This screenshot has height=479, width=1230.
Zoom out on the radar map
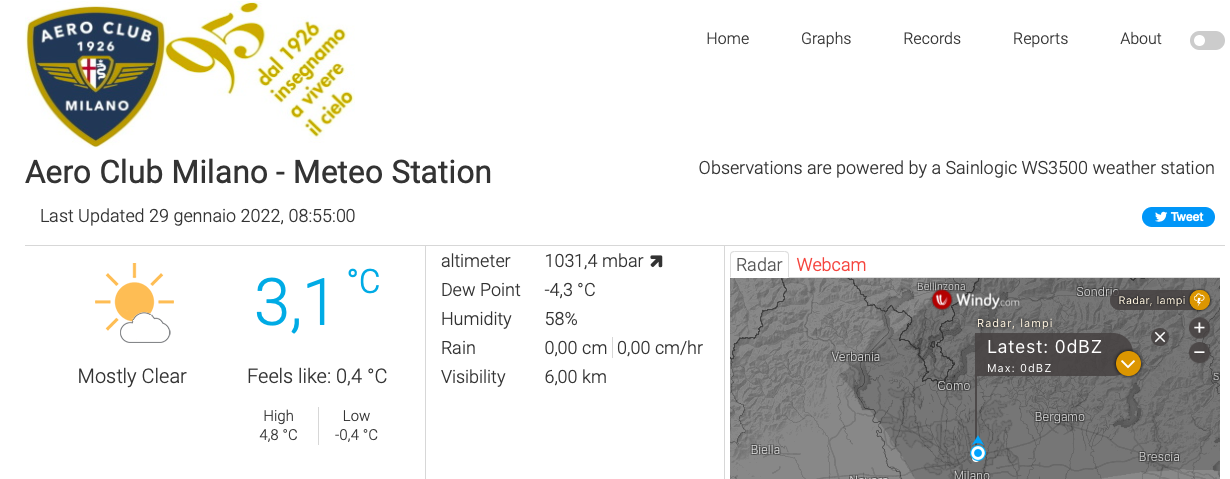click(x=1199, y=352)
